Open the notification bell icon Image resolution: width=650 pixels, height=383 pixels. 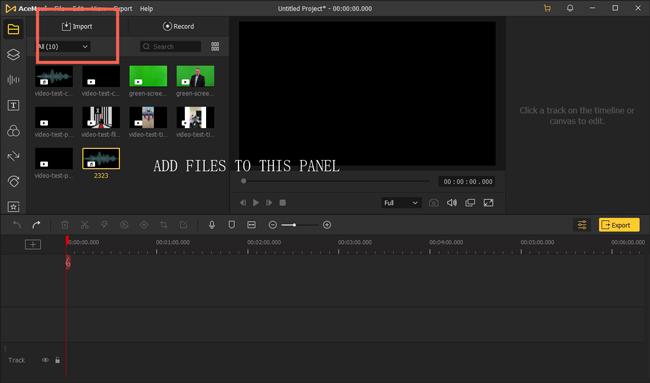570,8
